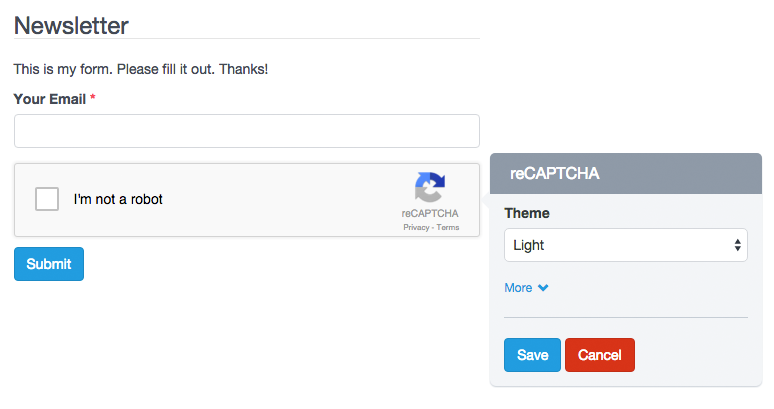774x409 pixels.
Task: Click the More link text
Action: pos(518,288)
